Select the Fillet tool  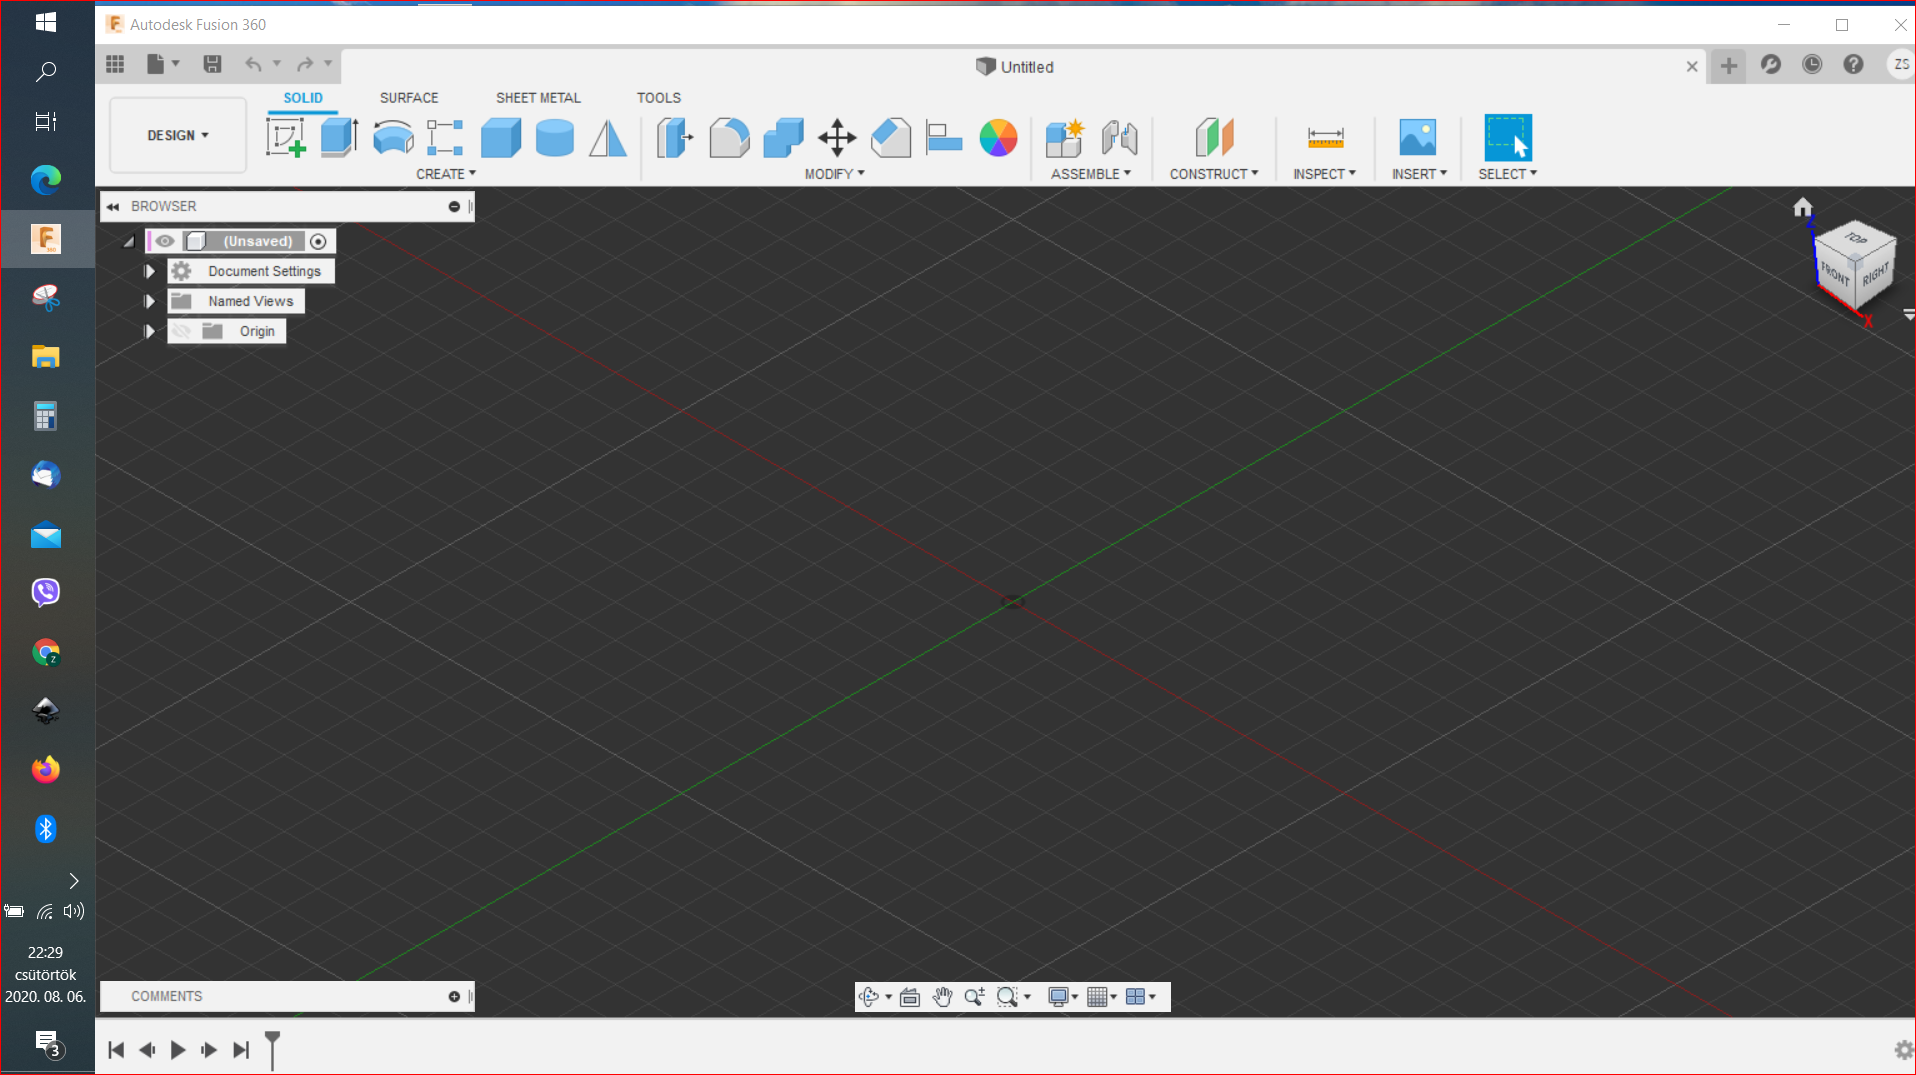(x=730, y=137)
